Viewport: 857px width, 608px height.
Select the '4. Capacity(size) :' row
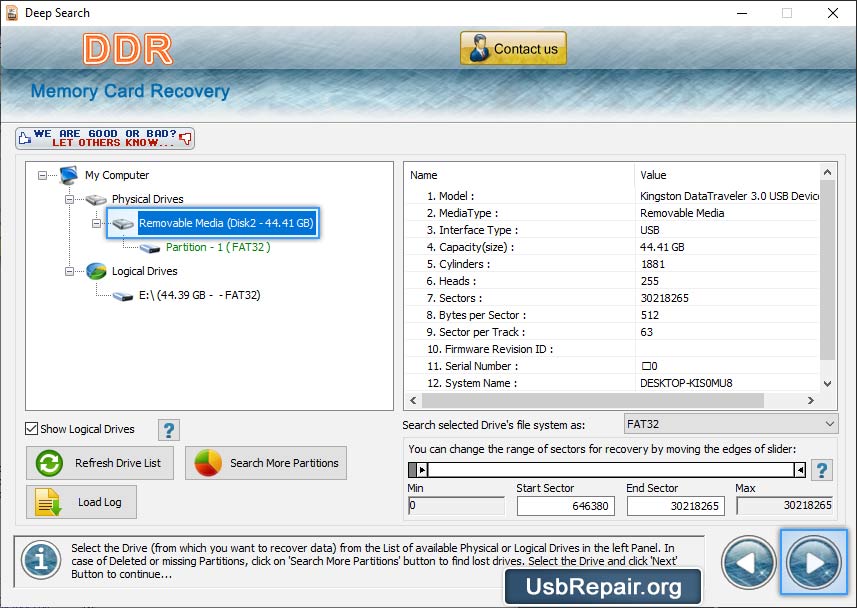(612, 247)
